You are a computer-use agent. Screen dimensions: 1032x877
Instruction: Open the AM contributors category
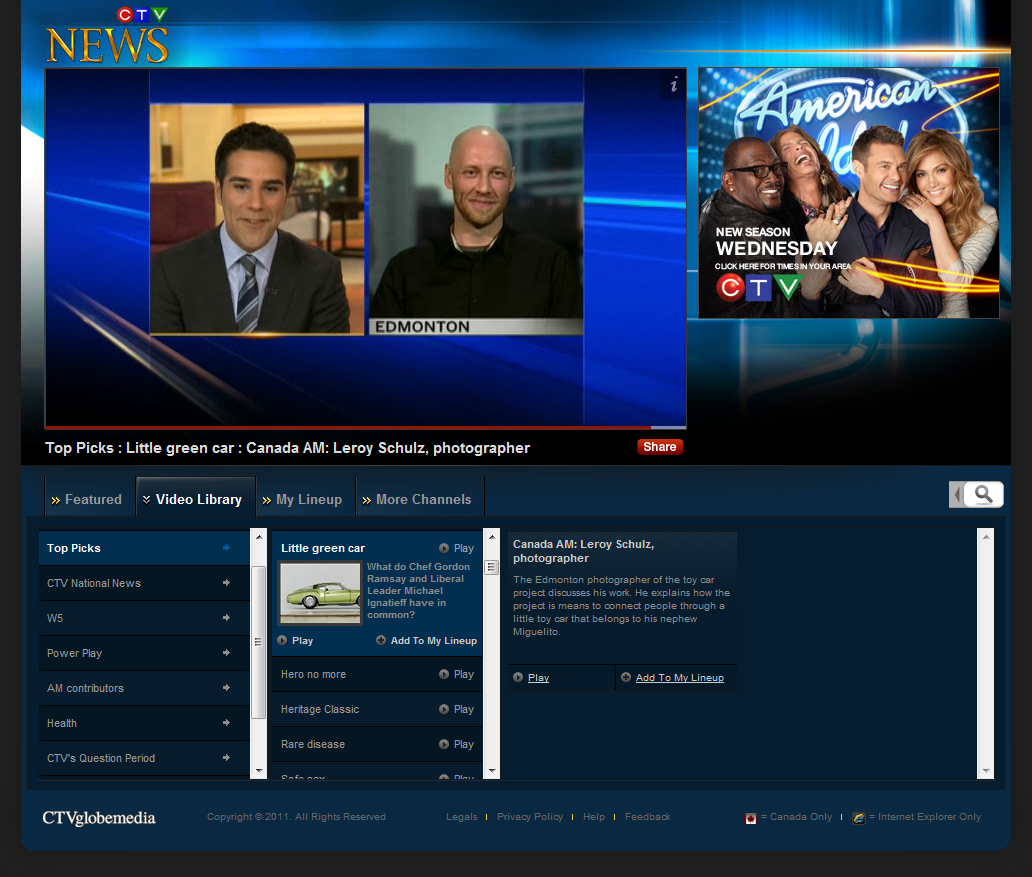pos(144,688)
